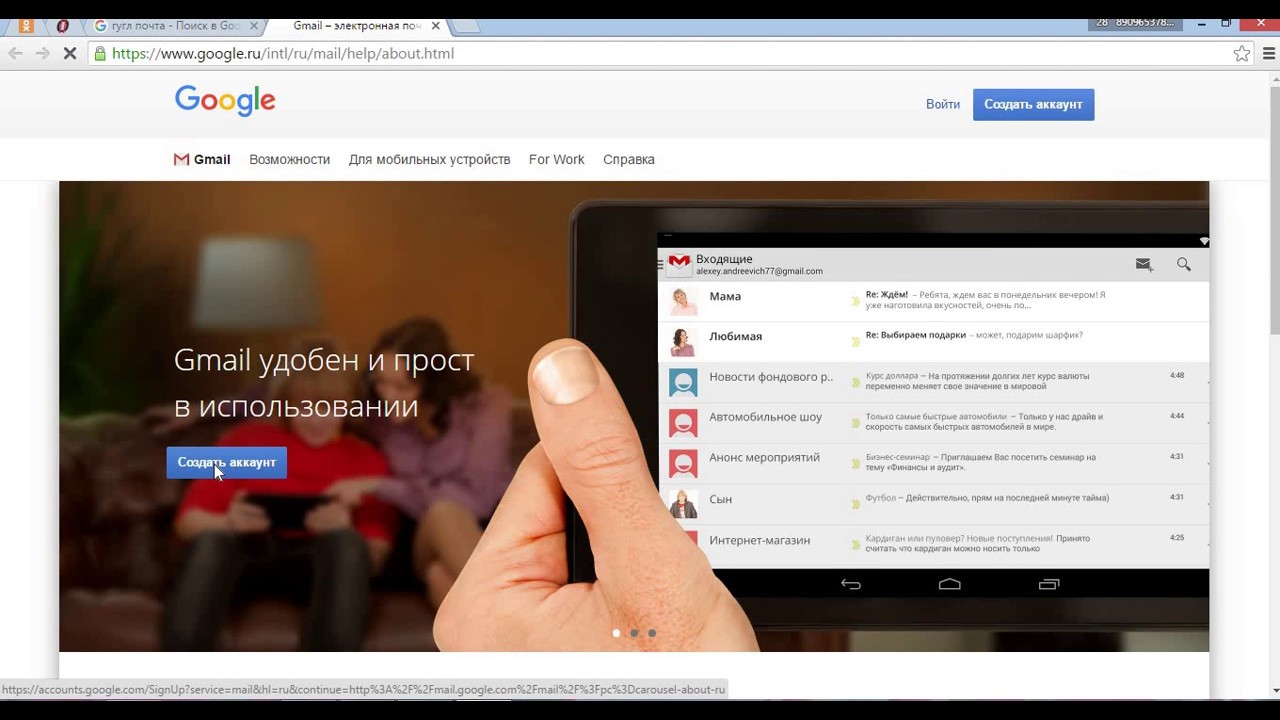This screenshot has height=720, width=1280.
Task: Click the Re: Выбираем подарки subject
Action: pyautogui.click(x=916, y=335)
